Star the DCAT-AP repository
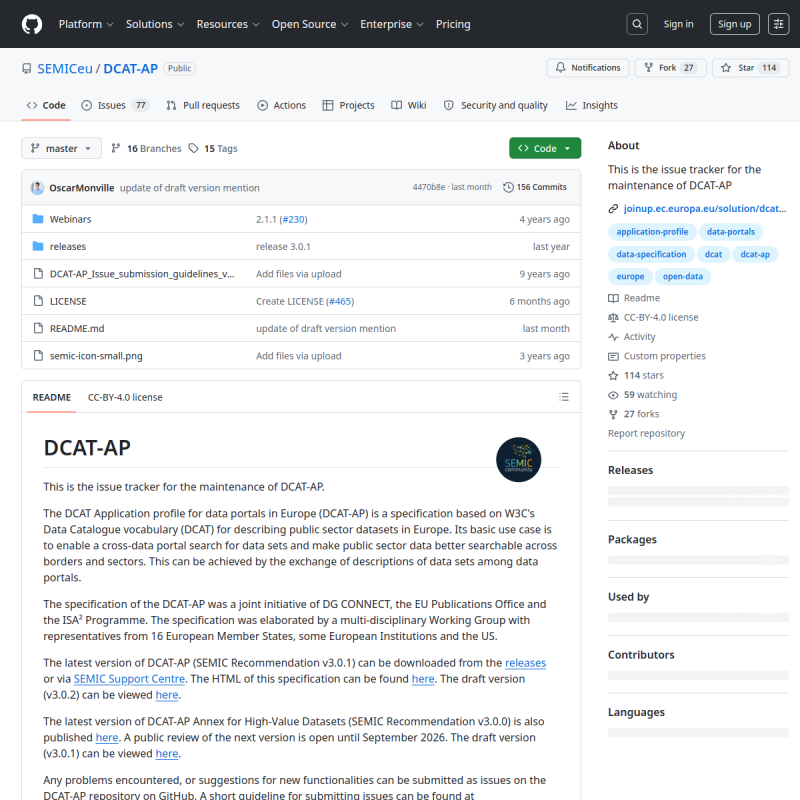The width and height of the screenshot is (800, 800). click(751, 68)
